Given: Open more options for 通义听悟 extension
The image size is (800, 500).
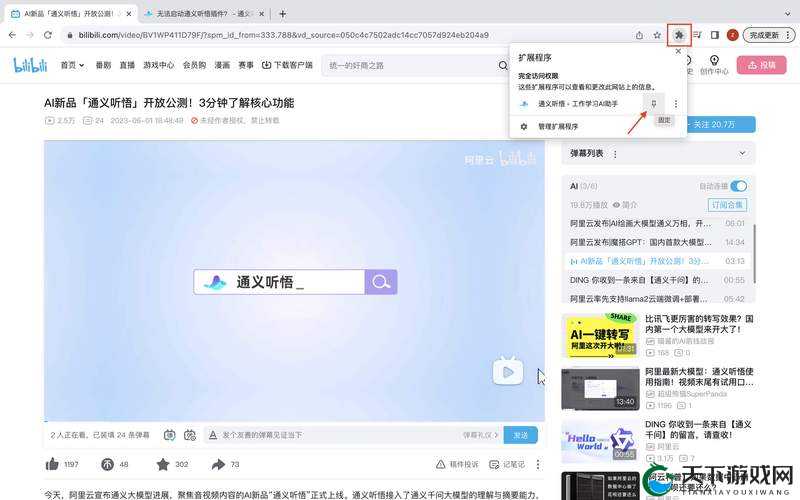Looking at the screenshot, I should click(x=676, y=104).
